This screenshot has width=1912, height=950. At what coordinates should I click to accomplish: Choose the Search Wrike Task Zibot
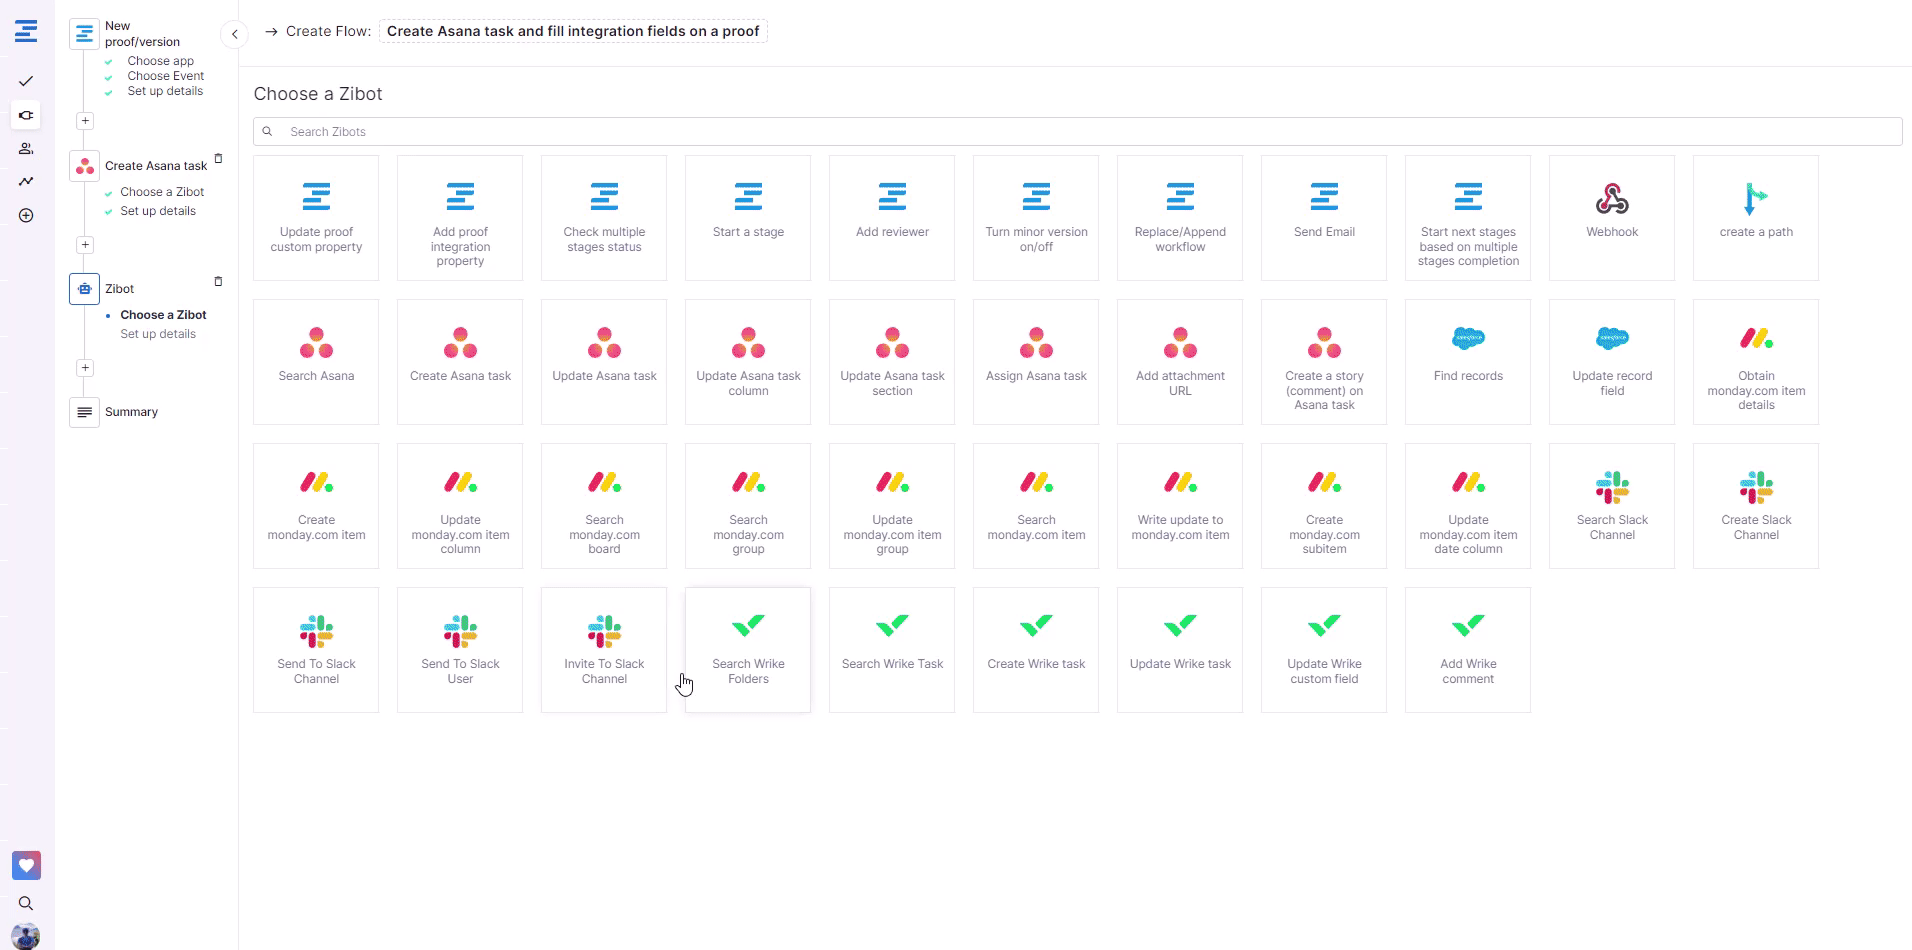[892, 650]
